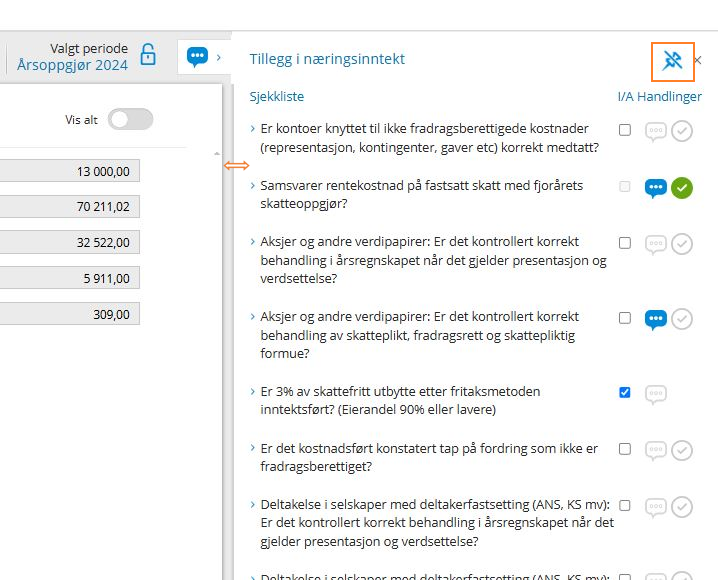
Task: Click the unpin panel icon
Action: click(x=672, y=61)
